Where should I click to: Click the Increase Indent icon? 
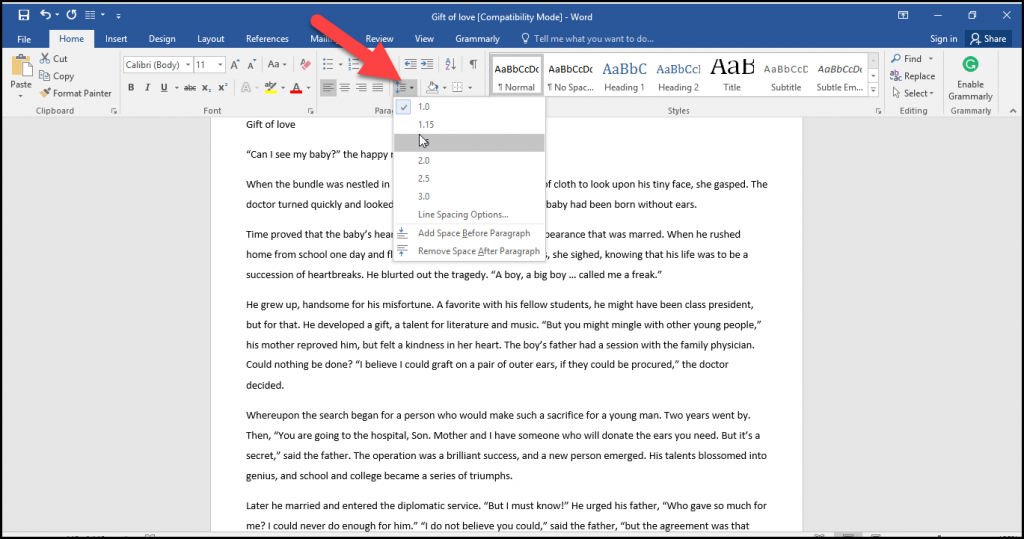(x=427, y=64)
